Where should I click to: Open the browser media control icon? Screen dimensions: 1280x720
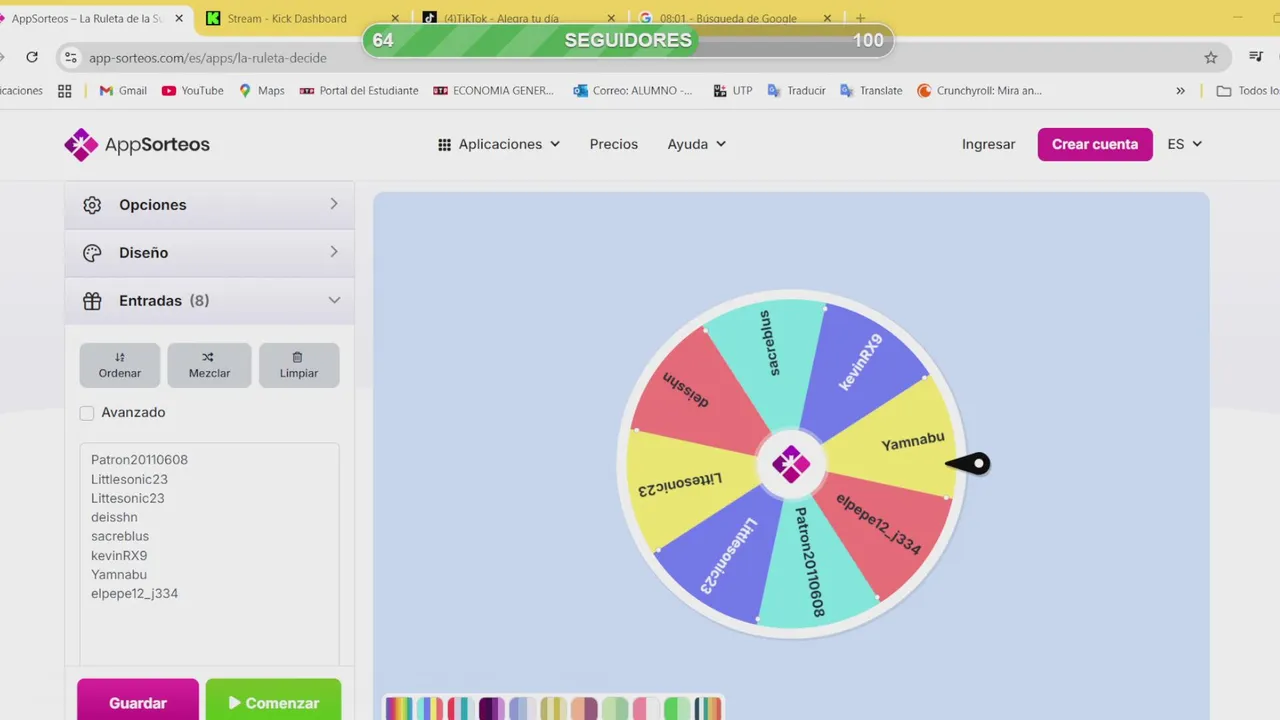[x=1256, y=57]
